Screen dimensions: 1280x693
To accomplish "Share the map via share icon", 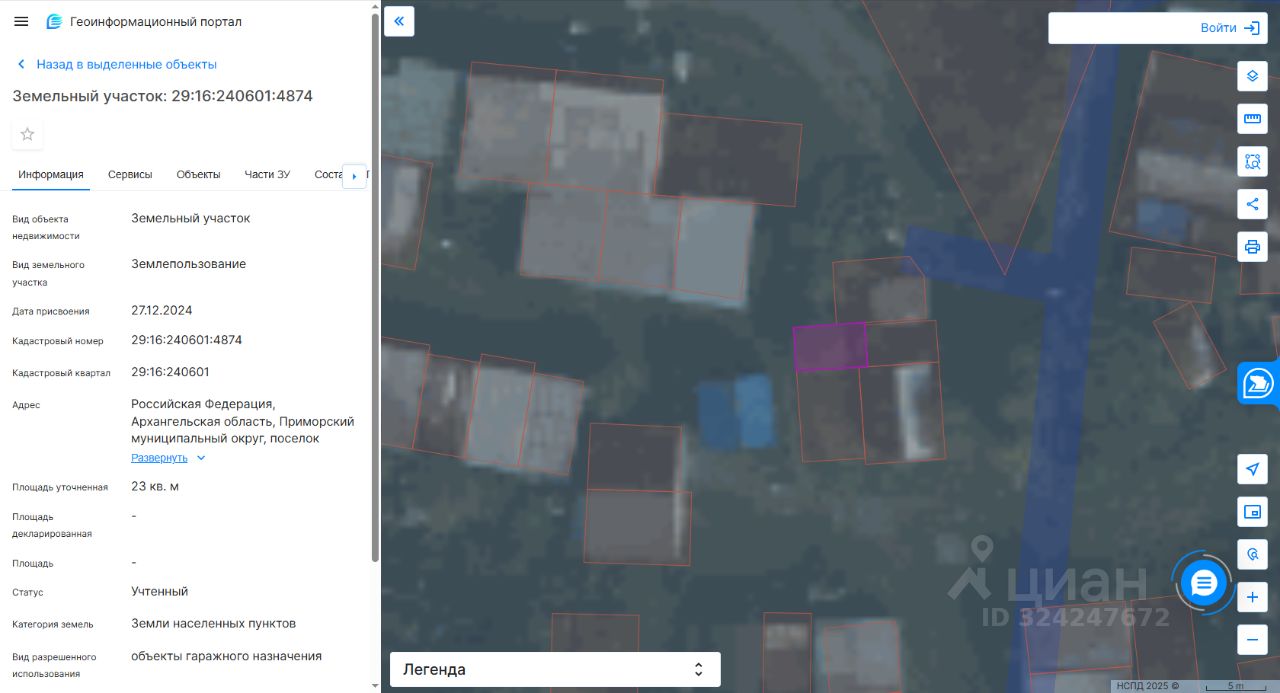I will point(1252,204).
